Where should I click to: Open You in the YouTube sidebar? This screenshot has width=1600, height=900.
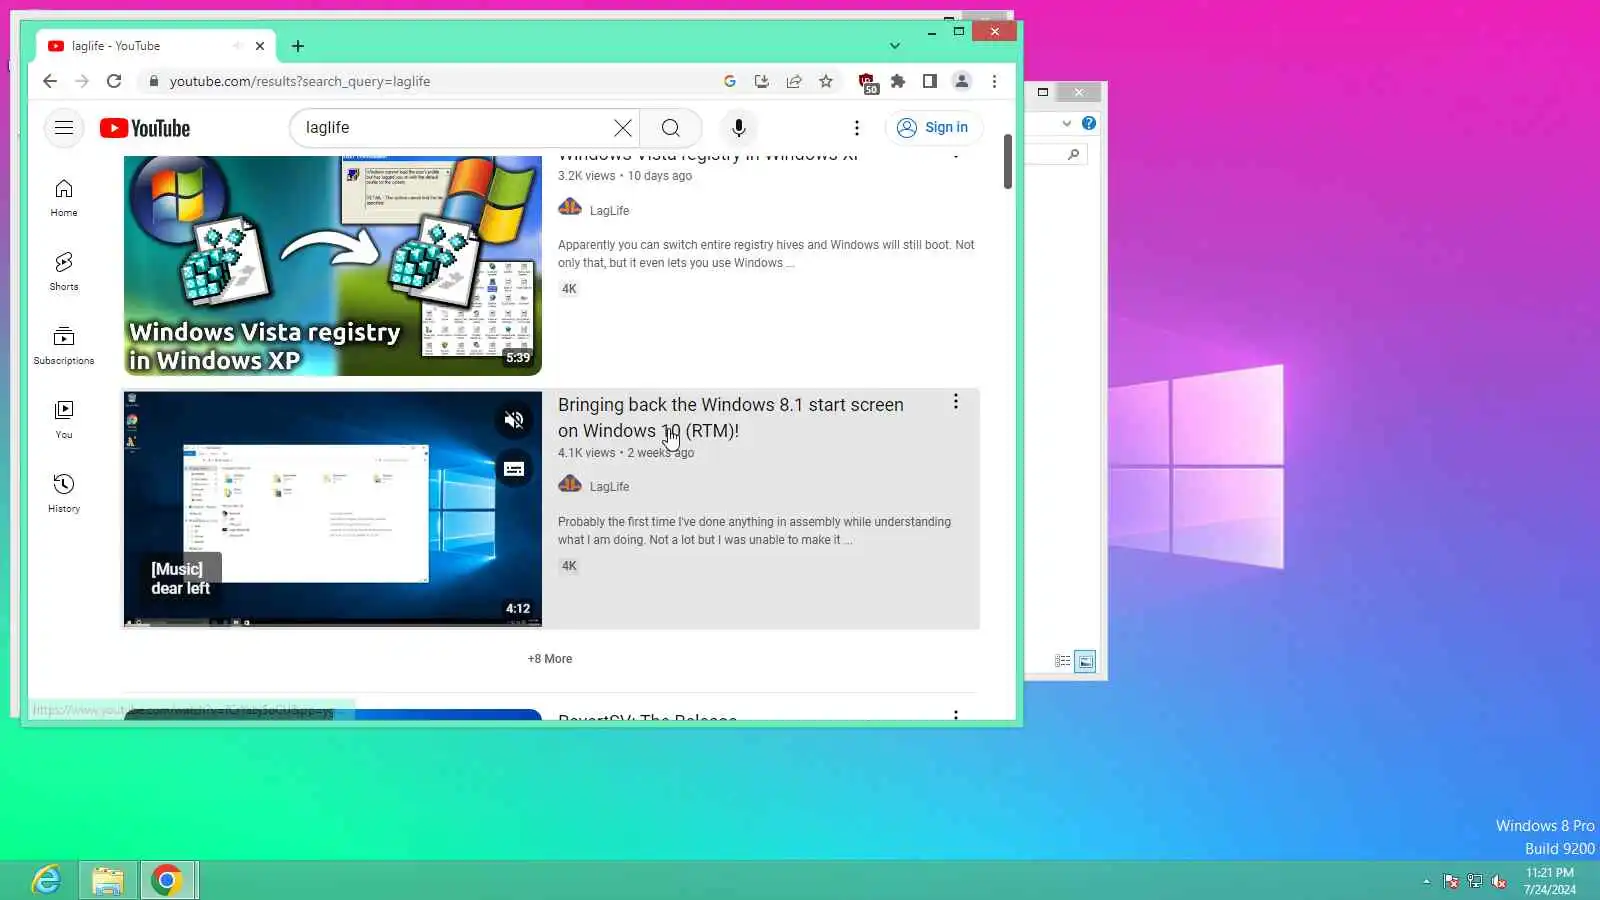tap(64, 419)
